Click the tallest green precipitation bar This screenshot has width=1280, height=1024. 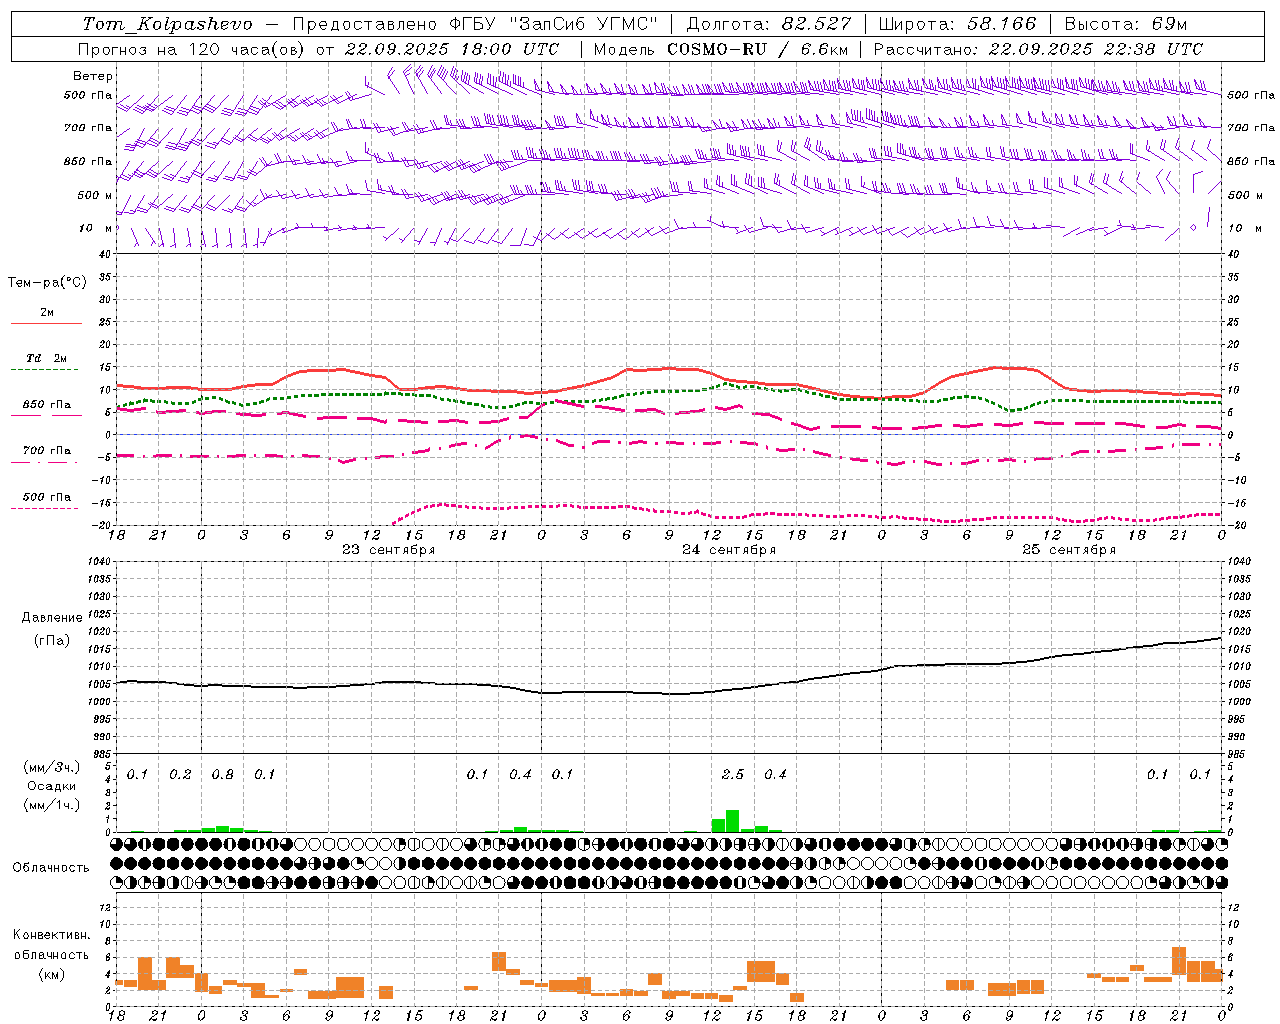[x=733, y=821]
